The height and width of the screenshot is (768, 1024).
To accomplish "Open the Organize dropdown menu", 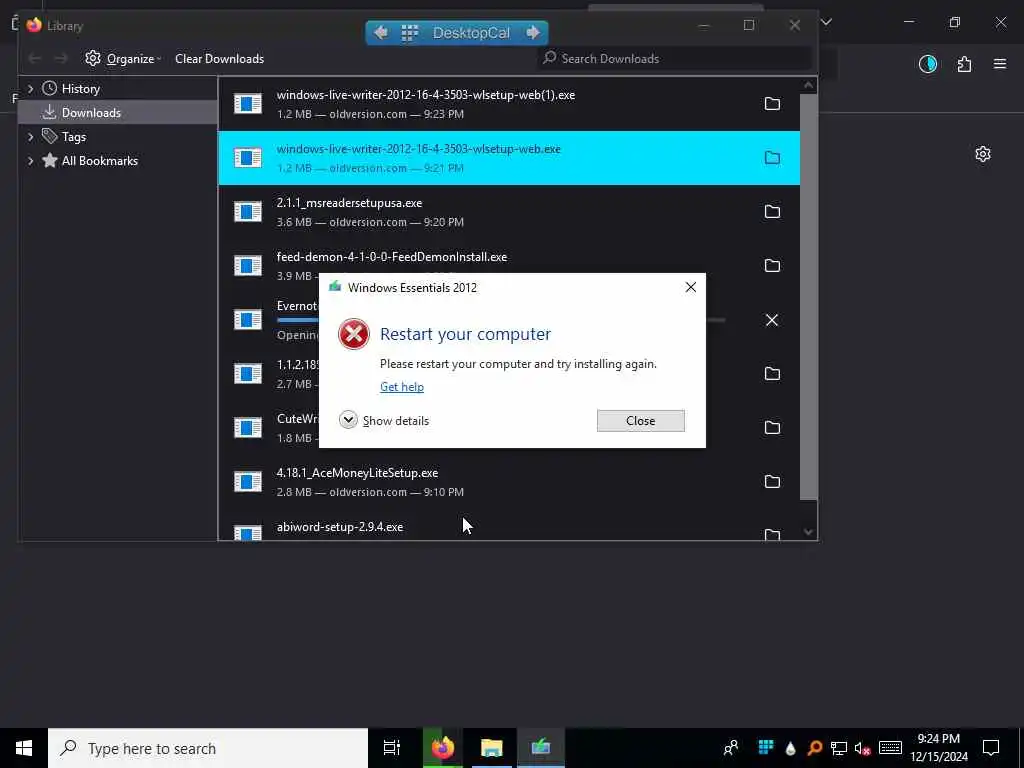I will (x=124, y=58).
